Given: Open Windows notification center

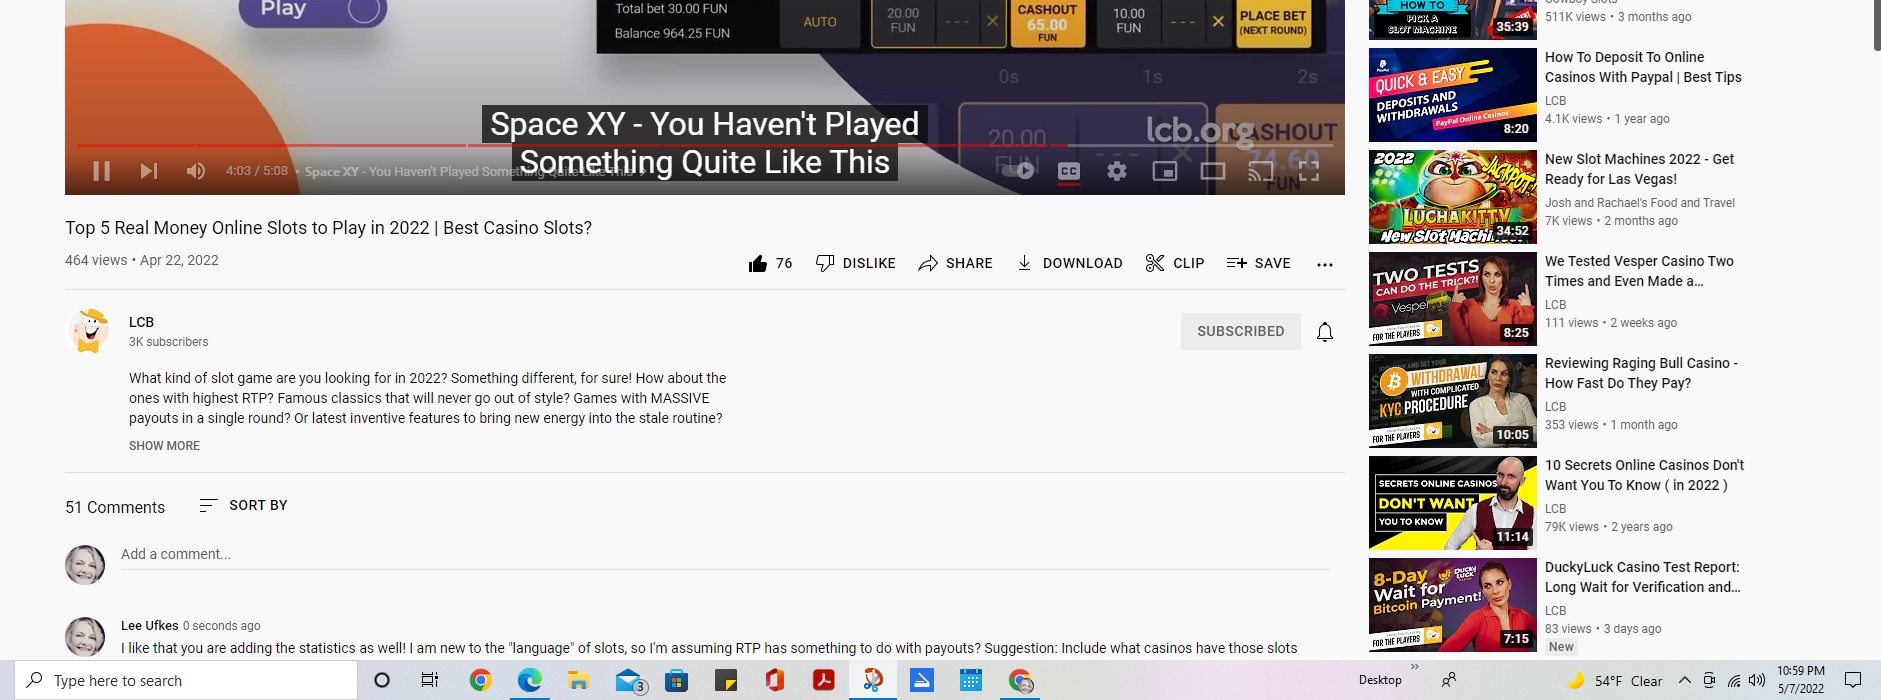Looking at the screenshot, I should tap(1852, 680).
